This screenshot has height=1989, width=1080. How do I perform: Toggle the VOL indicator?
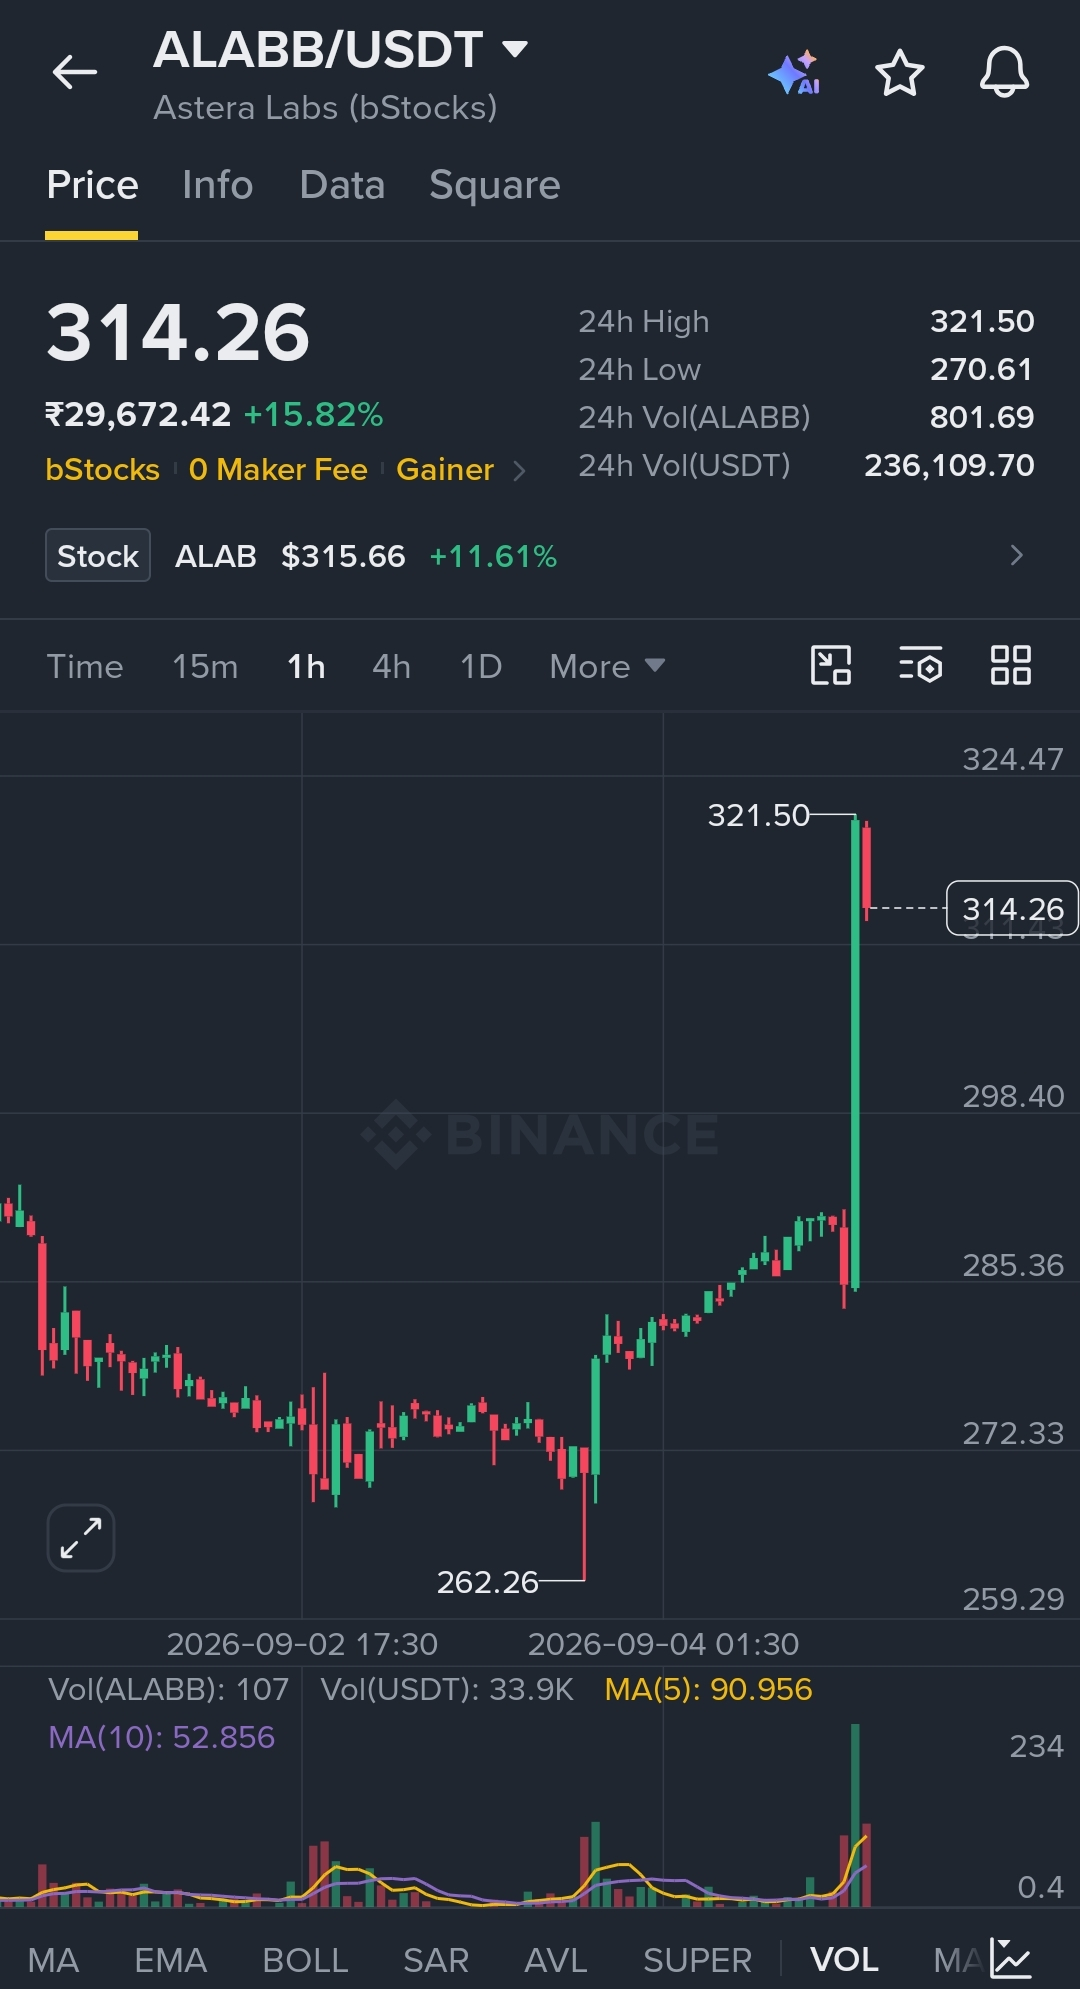(x=844, y=1960)
